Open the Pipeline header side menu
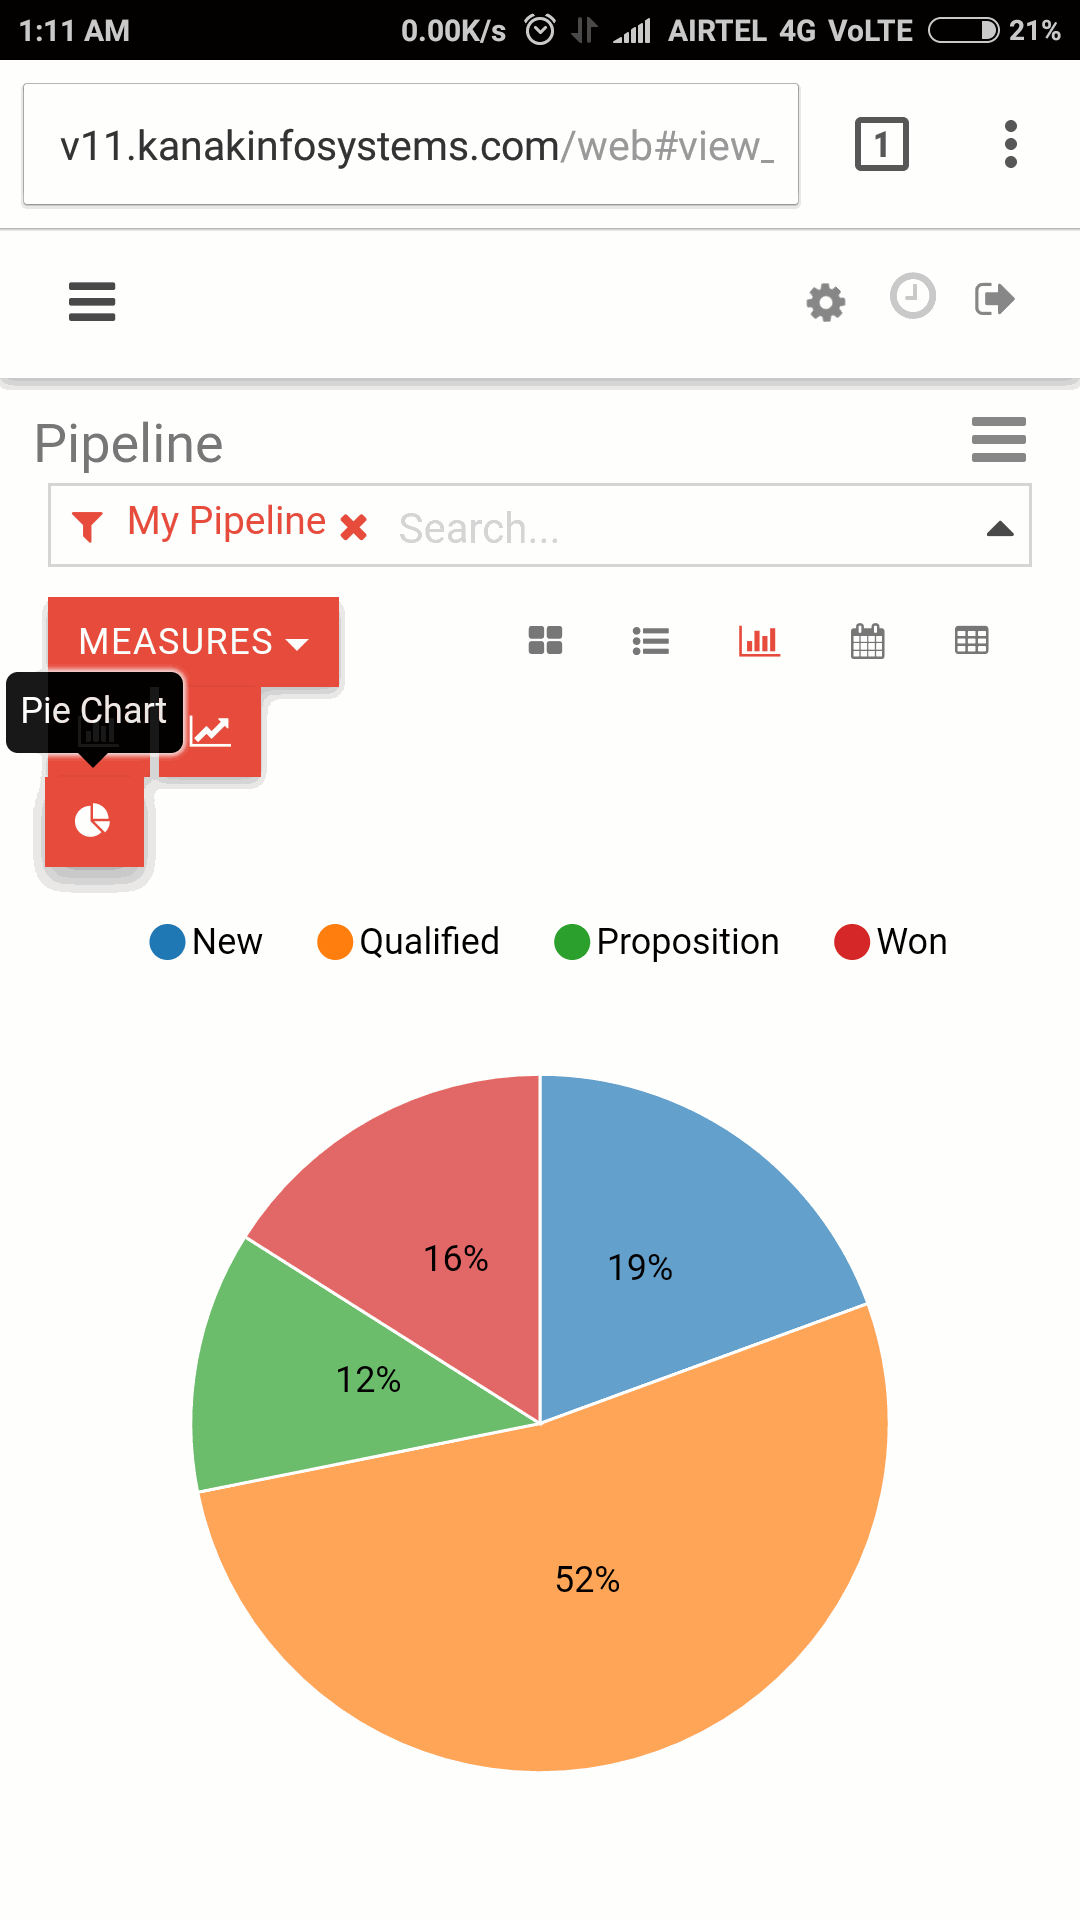This screenshot has width=1080, height=1920. [x=999, y=440]
